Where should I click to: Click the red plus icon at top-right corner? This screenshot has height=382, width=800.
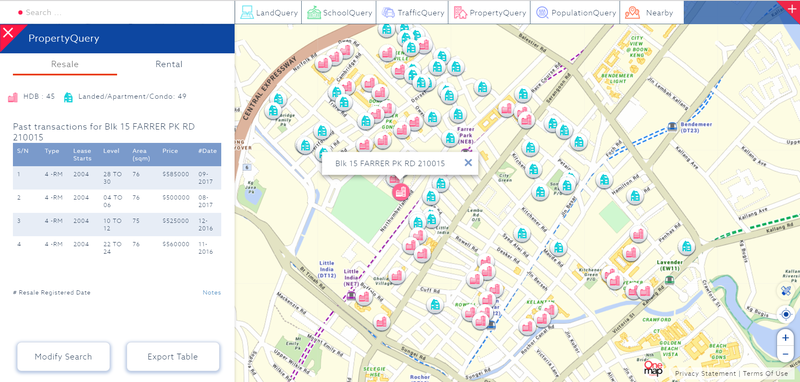(x=791, y=8)
